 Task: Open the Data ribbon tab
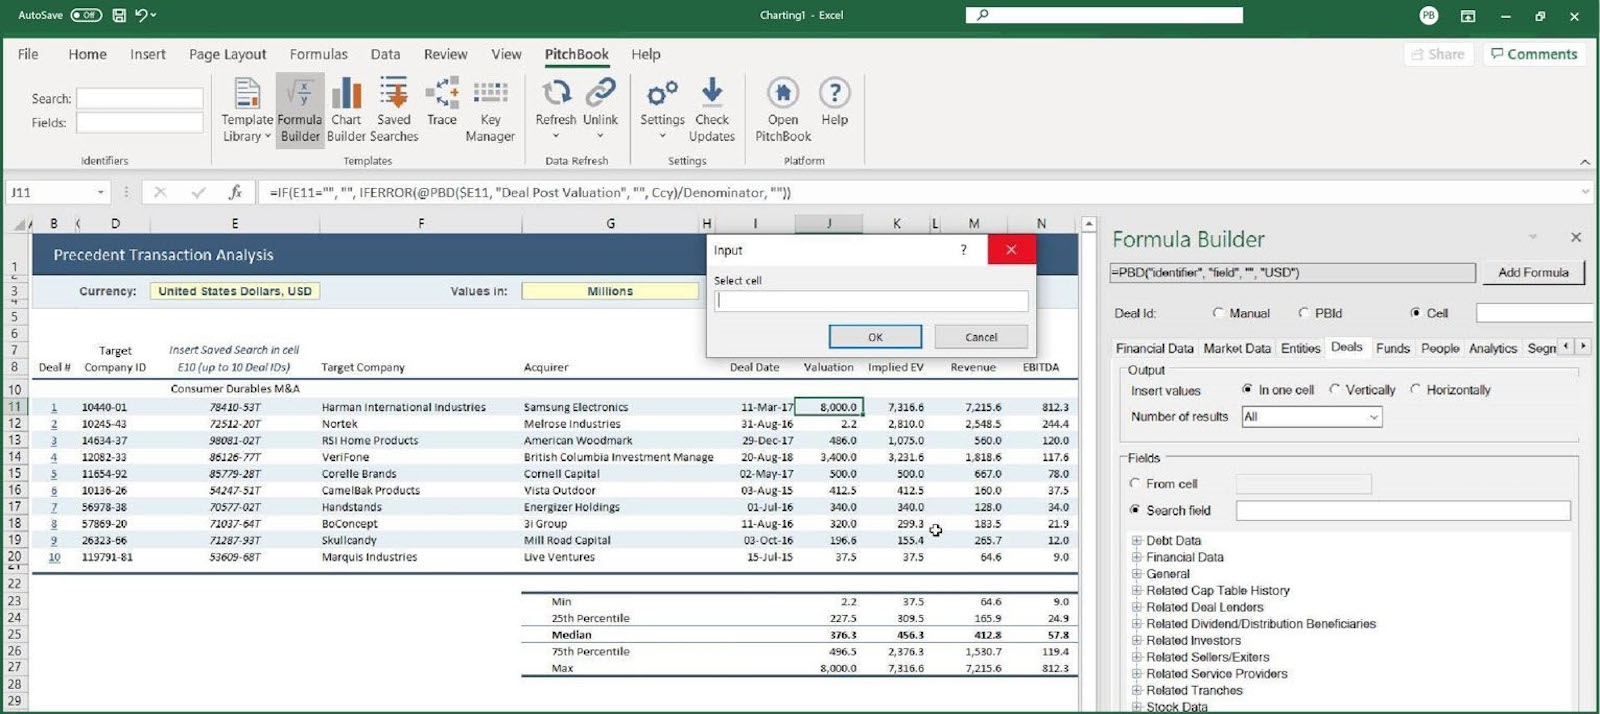[385, 54]
